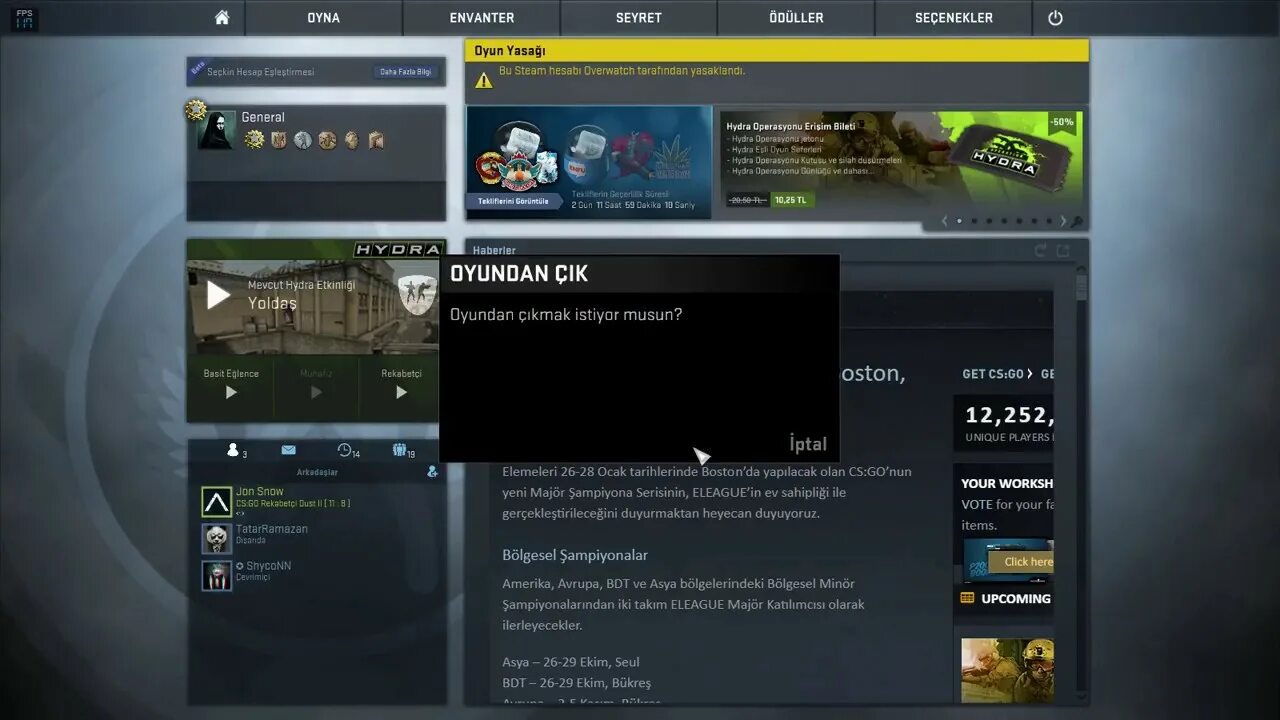Viewport: 1280px width, 720px height.
Task: Click ShycoNN's avatar
Action: 216,576
